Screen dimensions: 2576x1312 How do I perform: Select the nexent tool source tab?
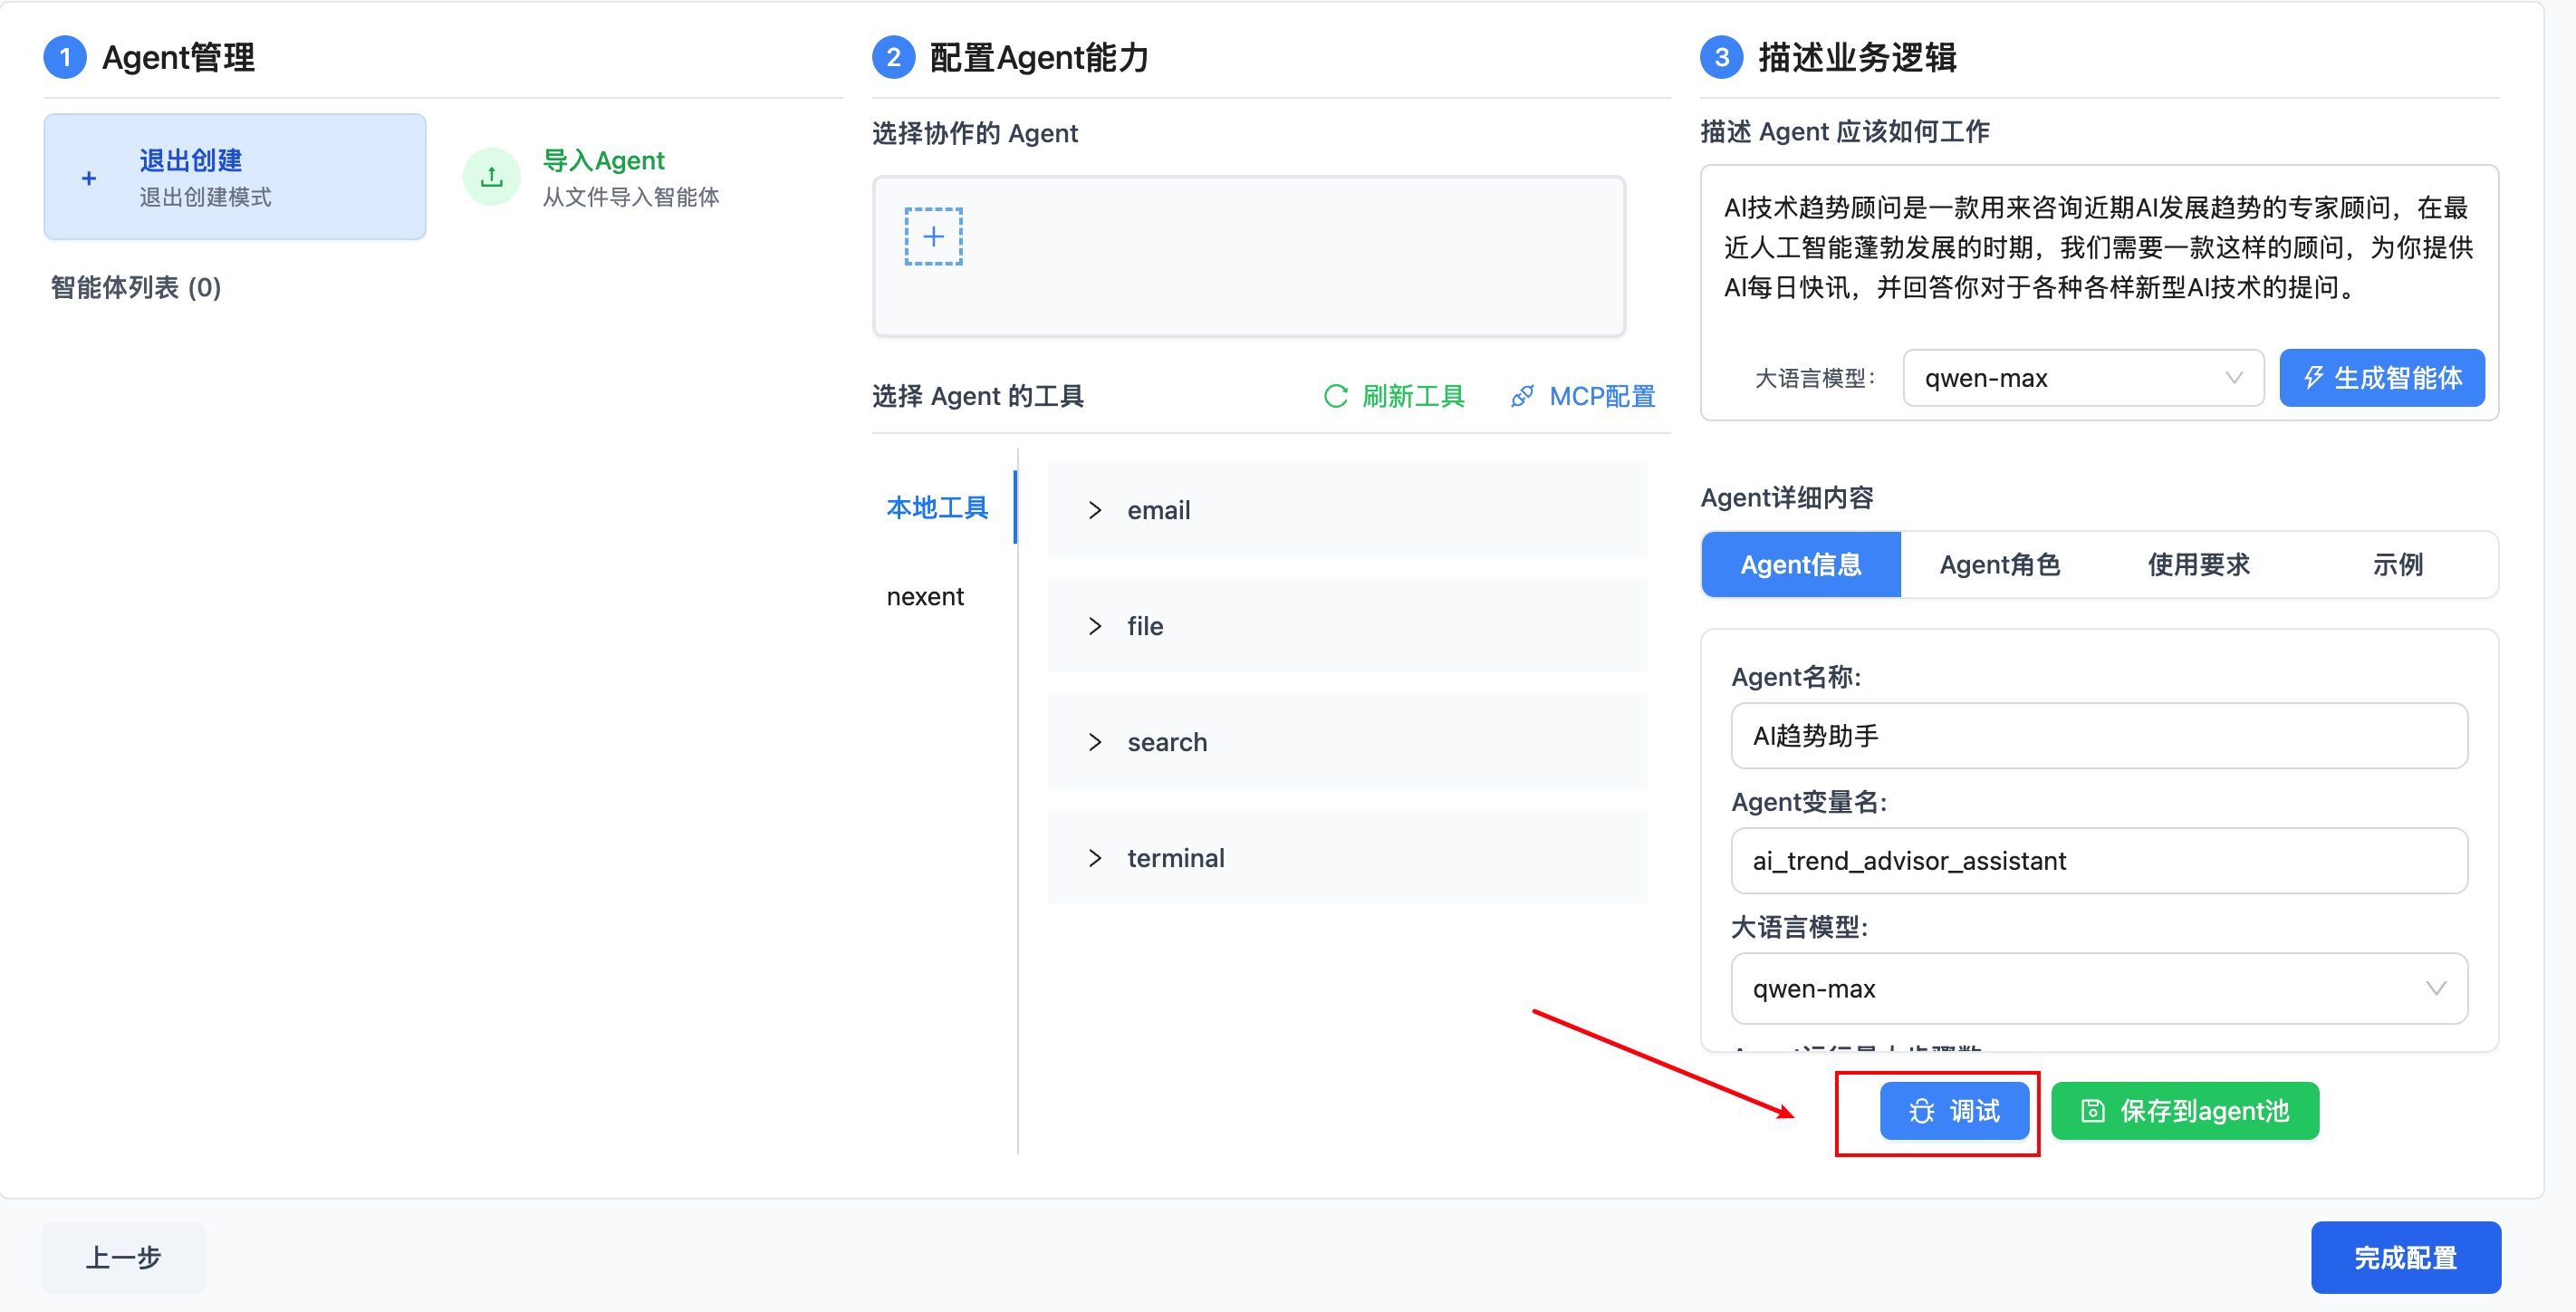click(925, 597)
